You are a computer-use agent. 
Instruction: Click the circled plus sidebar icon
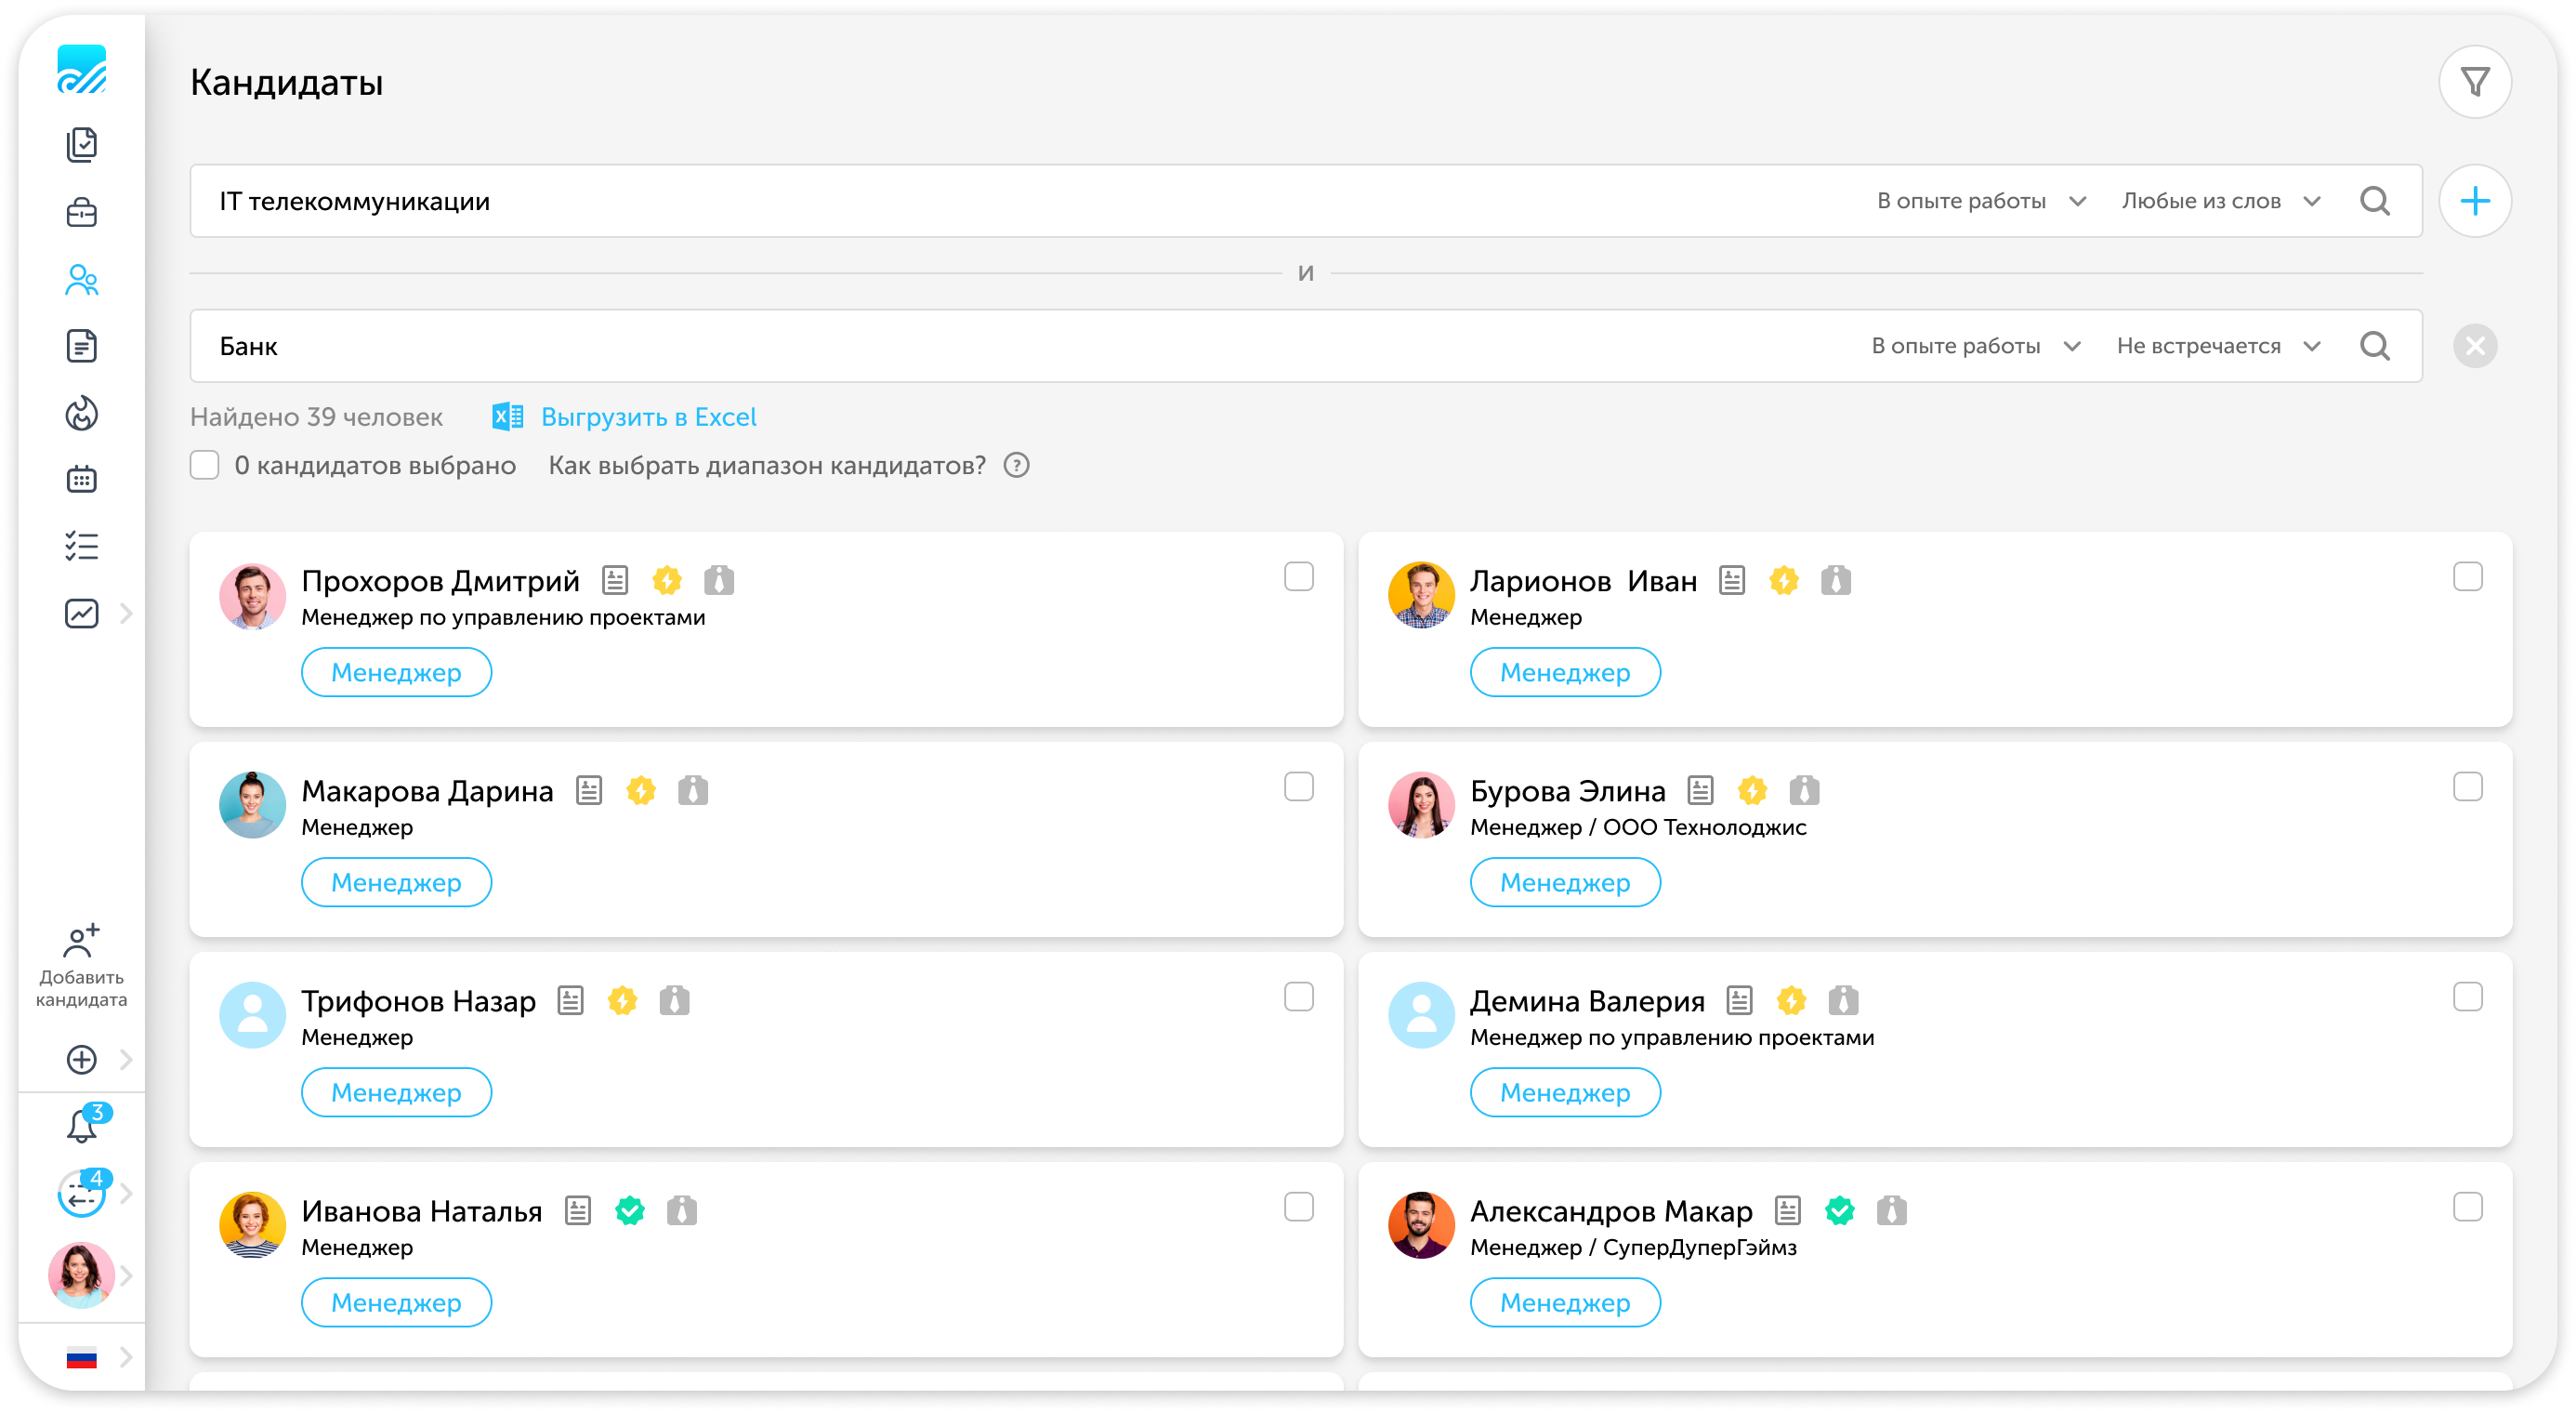tap(82, 1059)
